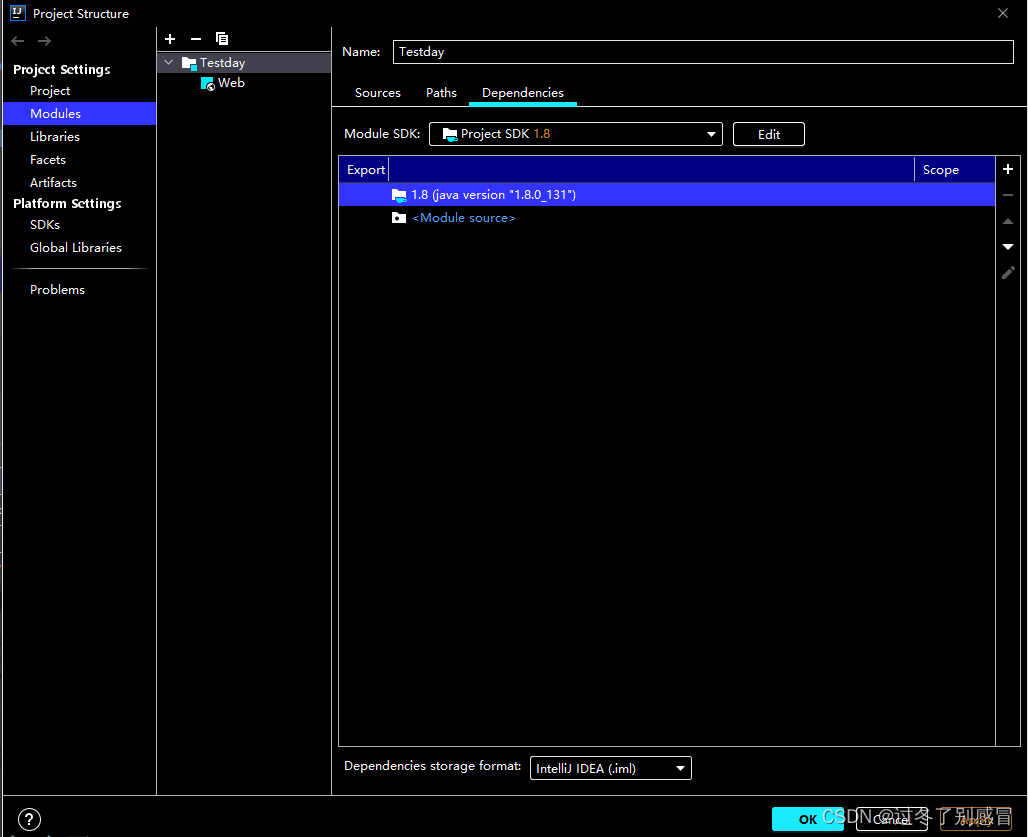This screenshot has width=1028, height=837.
Task: Add a dependency with plus icon
Action: point(1008,169)
